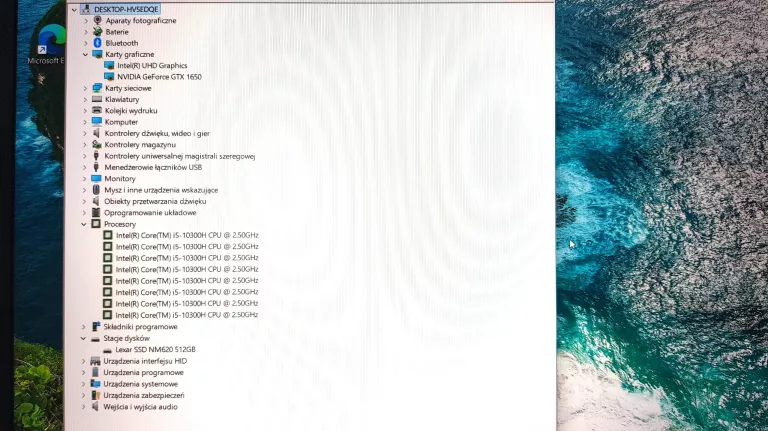Collapse the Procesory branch
This screenshot has width=768, height=431.
pyautogui.click(x=86, y=224)
